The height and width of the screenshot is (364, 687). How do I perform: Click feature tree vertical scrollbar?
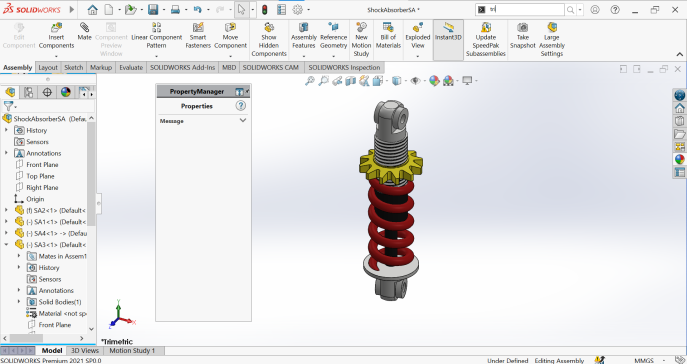pyautogui.click(x=91, y=174)
